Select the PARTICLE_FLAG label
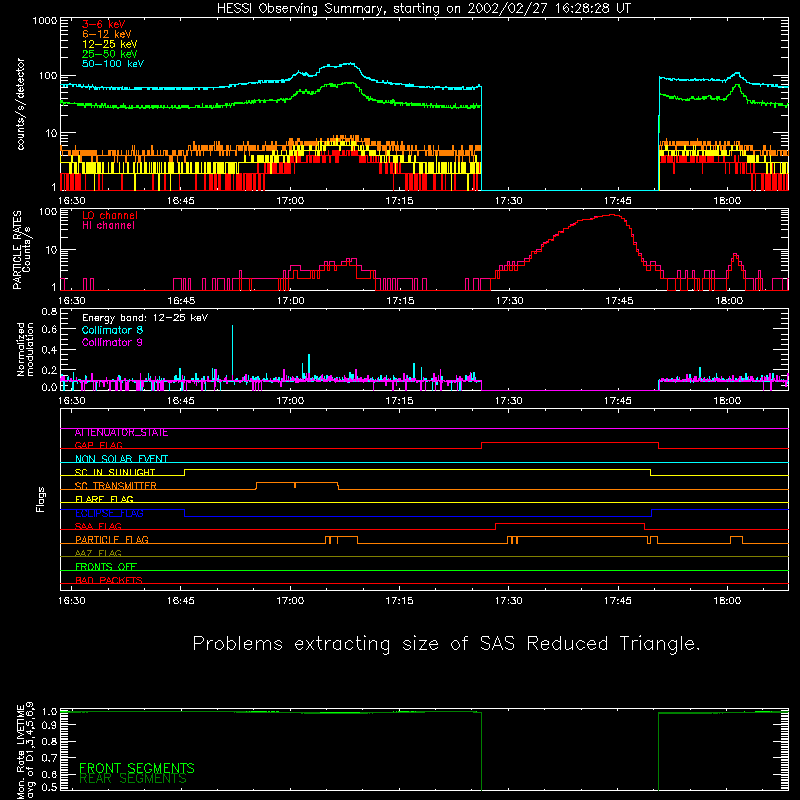800x800 pixels. 112,540
